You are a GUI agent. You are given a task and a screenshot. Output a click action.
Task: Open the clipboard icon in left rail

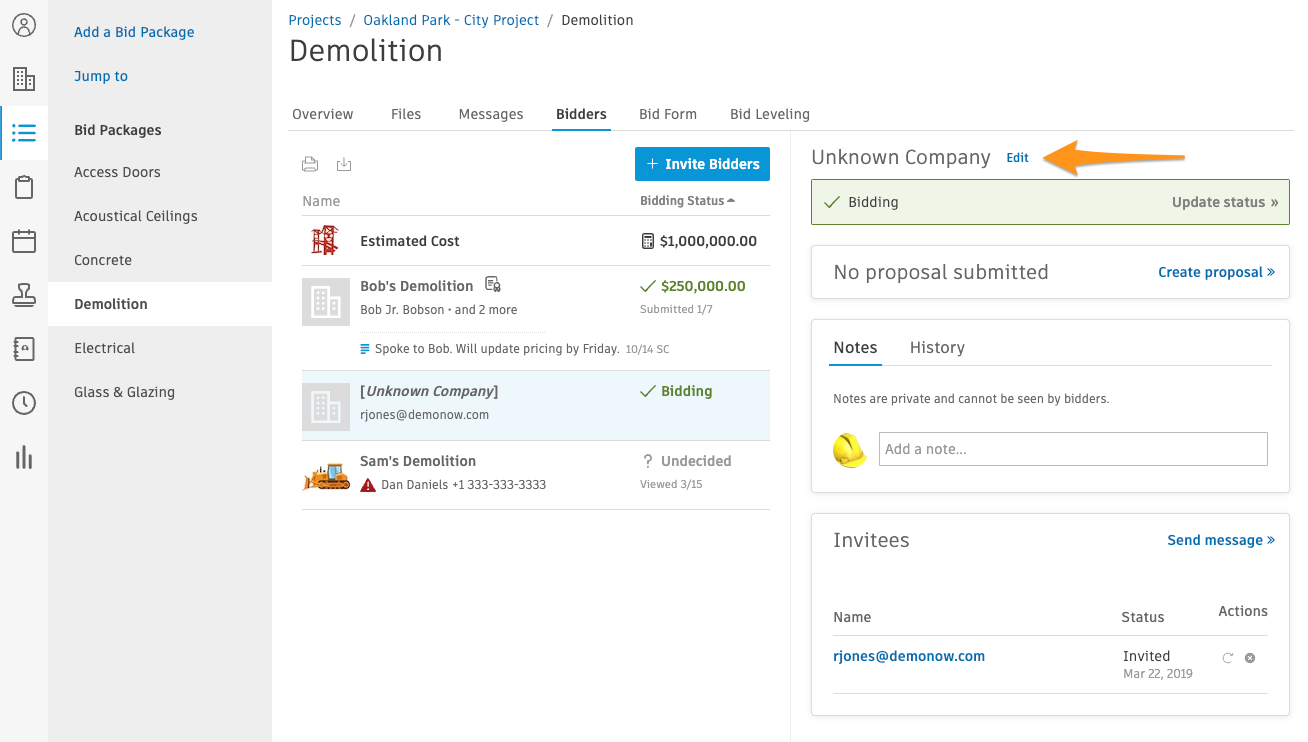(24, 187)
